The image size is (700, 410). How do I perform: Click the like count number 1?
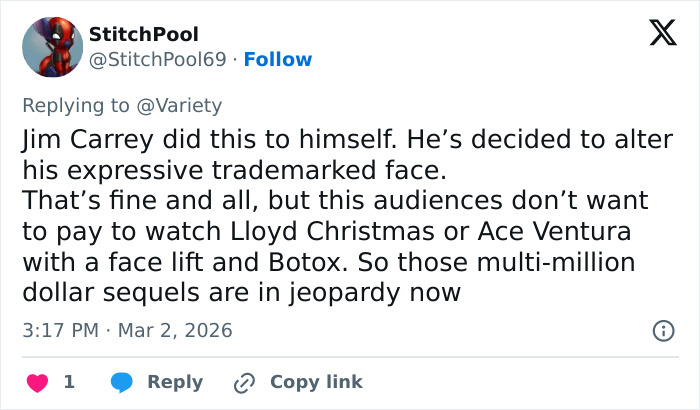(68, 382)
